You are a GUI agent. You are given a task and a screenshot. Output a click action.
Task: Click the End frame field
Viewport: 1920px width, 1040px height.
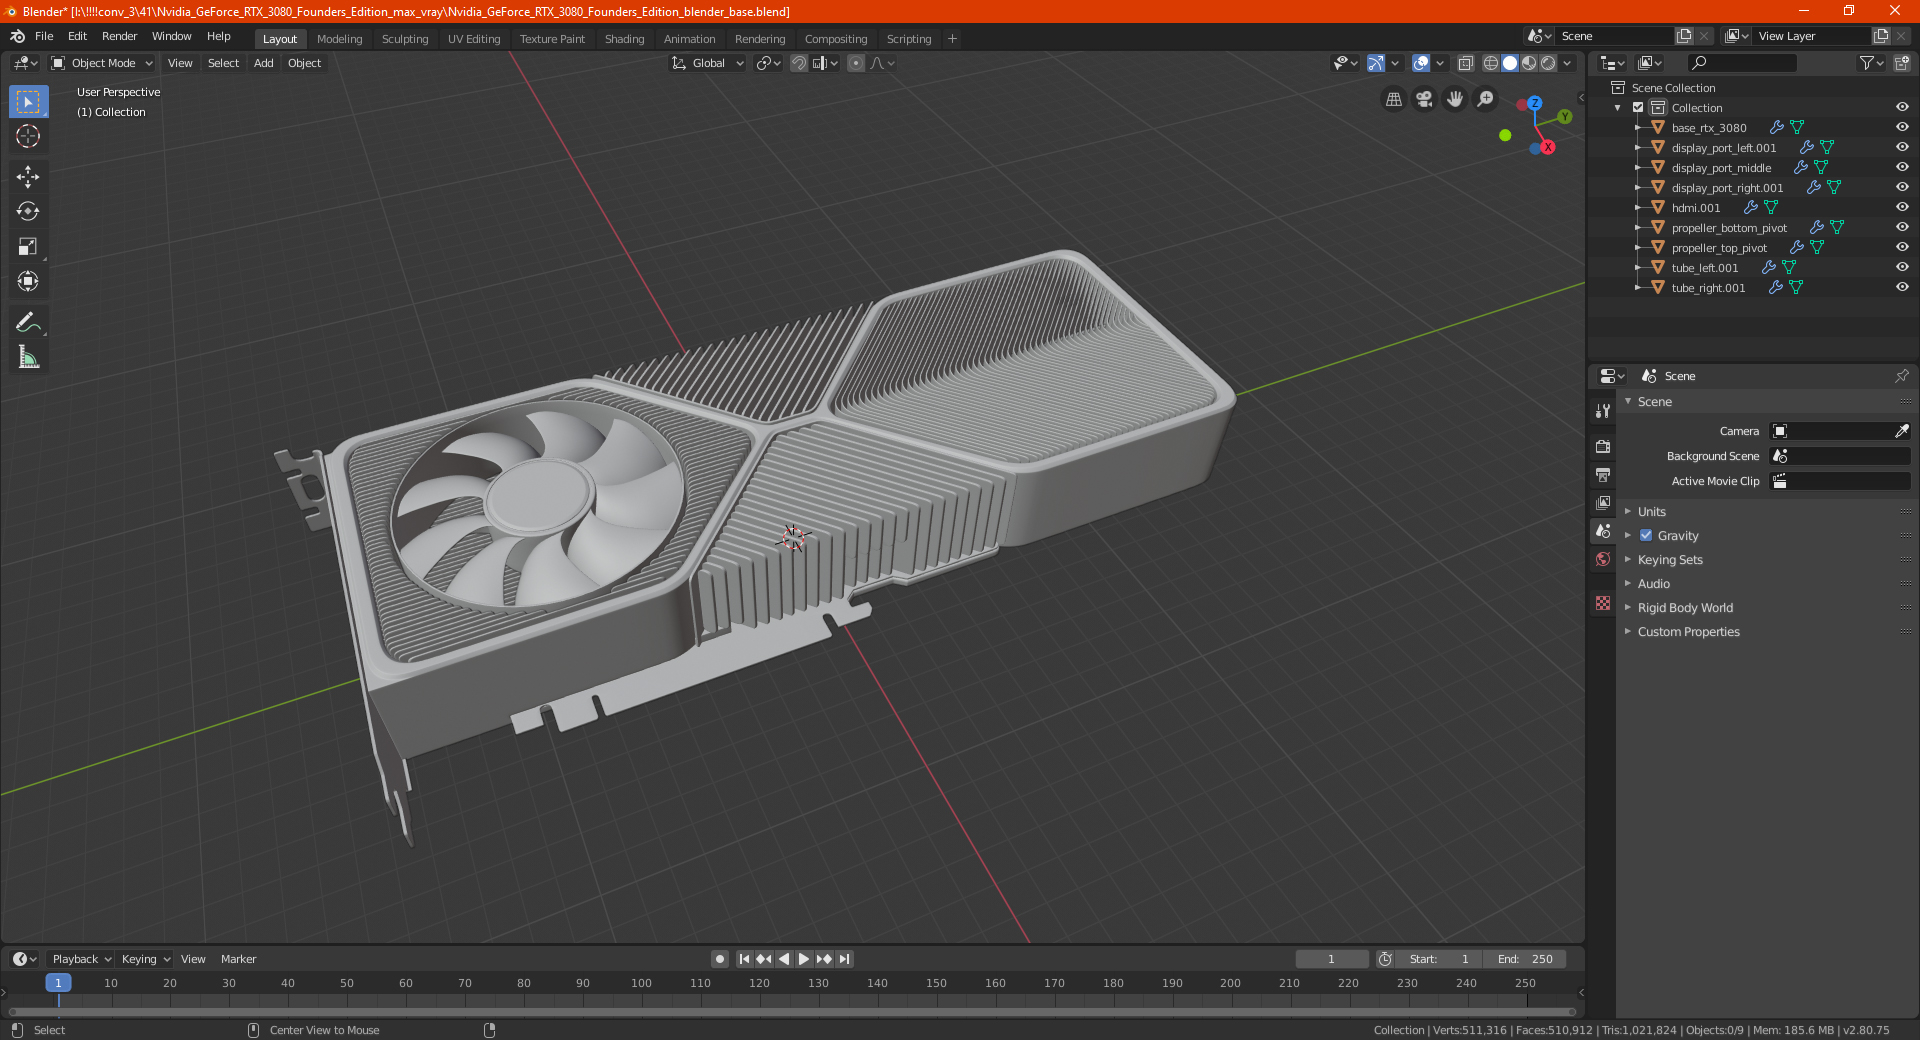1525,959
